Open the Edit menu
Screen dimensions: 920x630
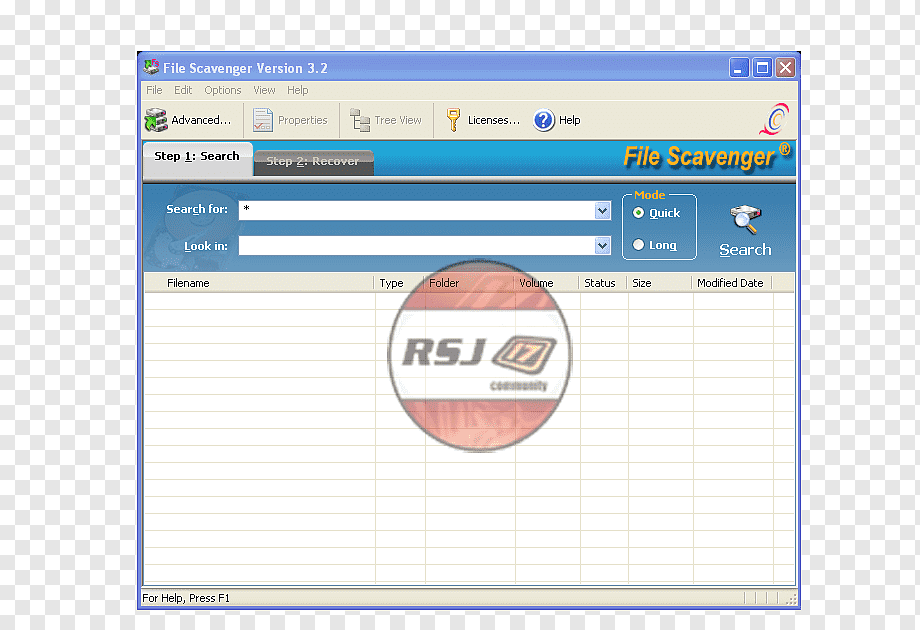tap(183, 90)
